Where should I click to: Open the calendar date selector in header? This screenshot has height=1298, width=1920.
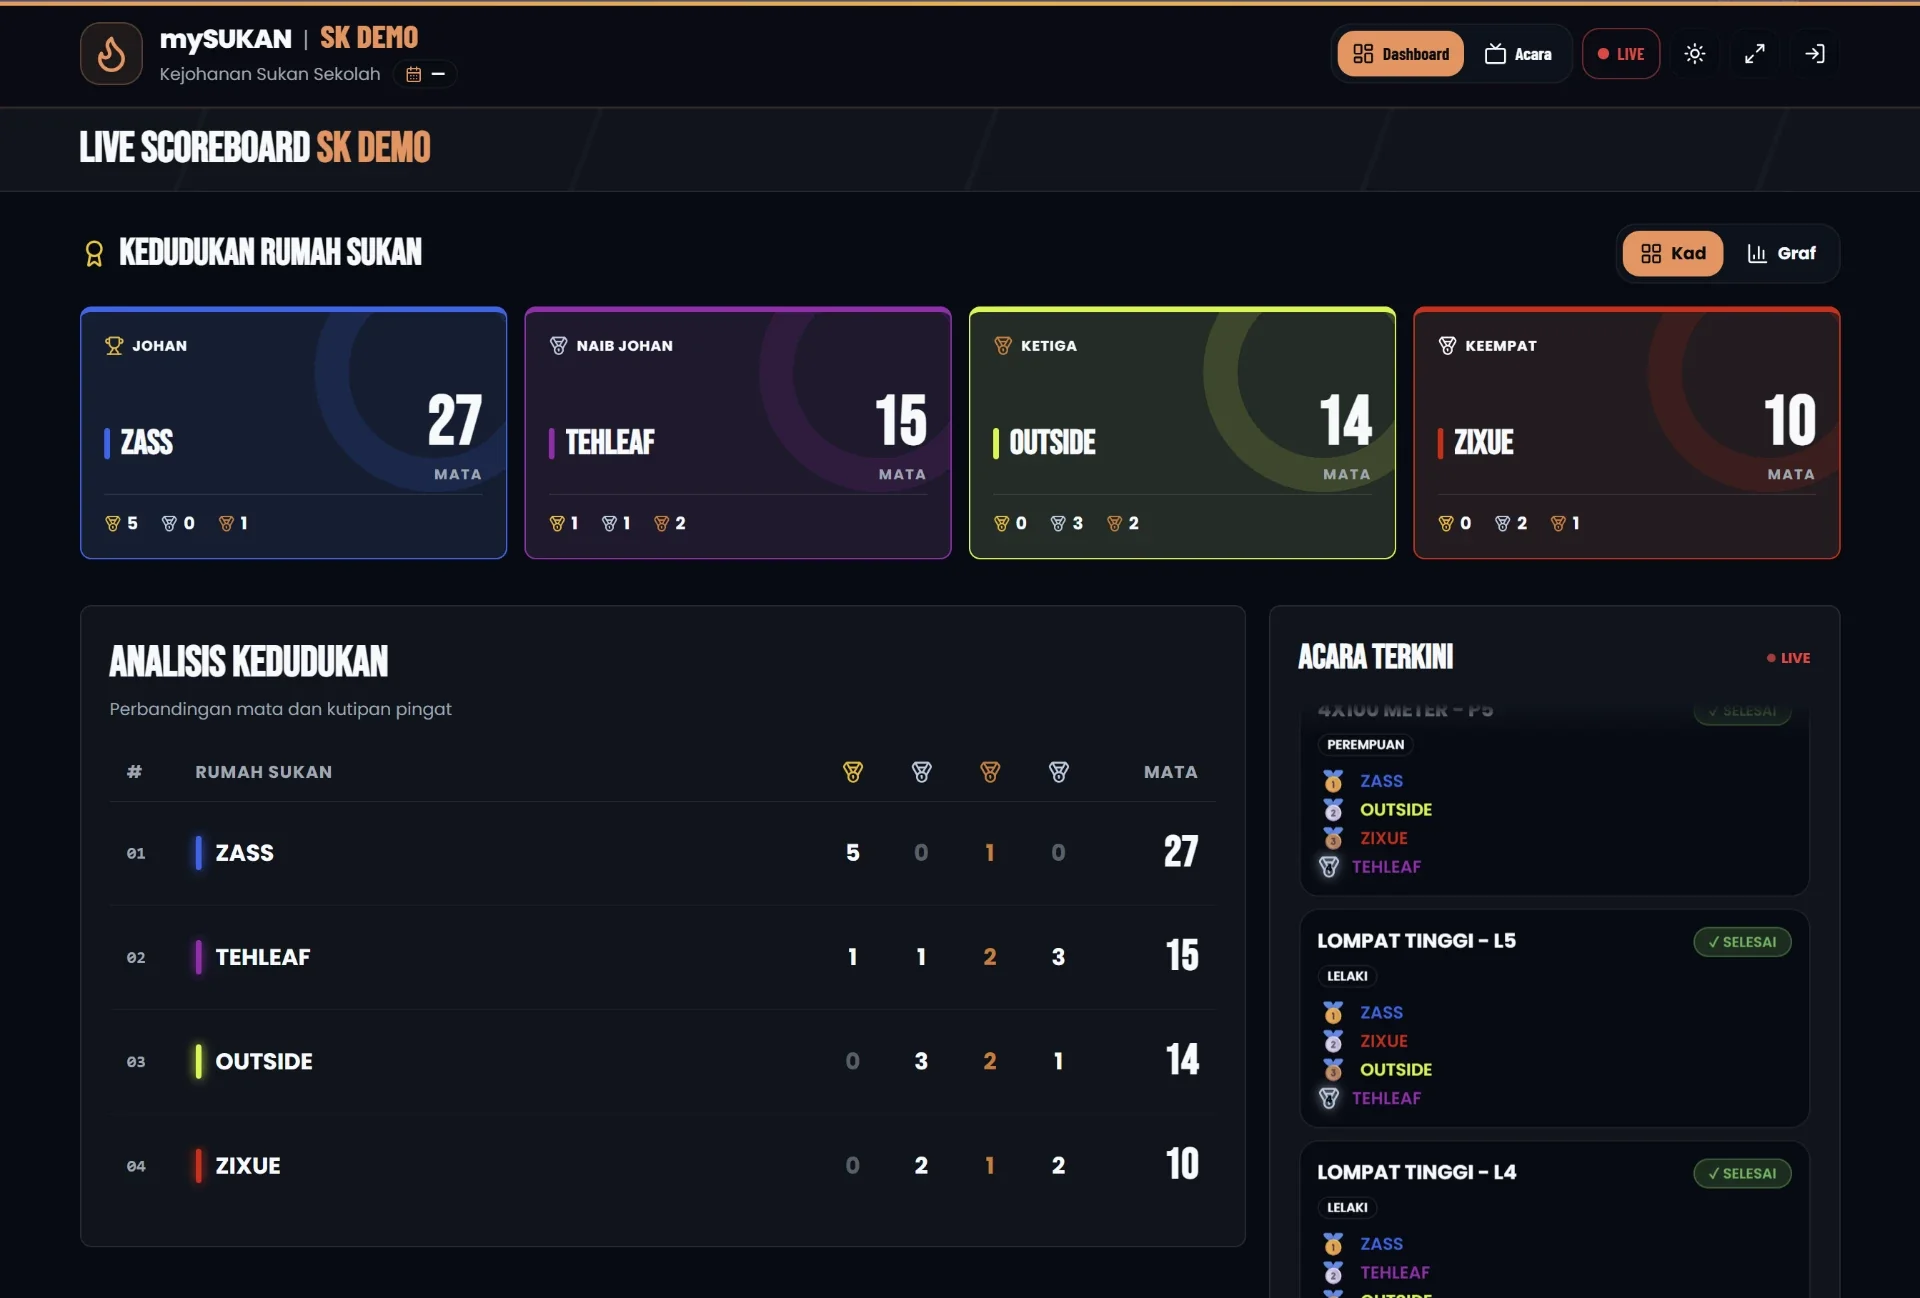click(425, 74)
